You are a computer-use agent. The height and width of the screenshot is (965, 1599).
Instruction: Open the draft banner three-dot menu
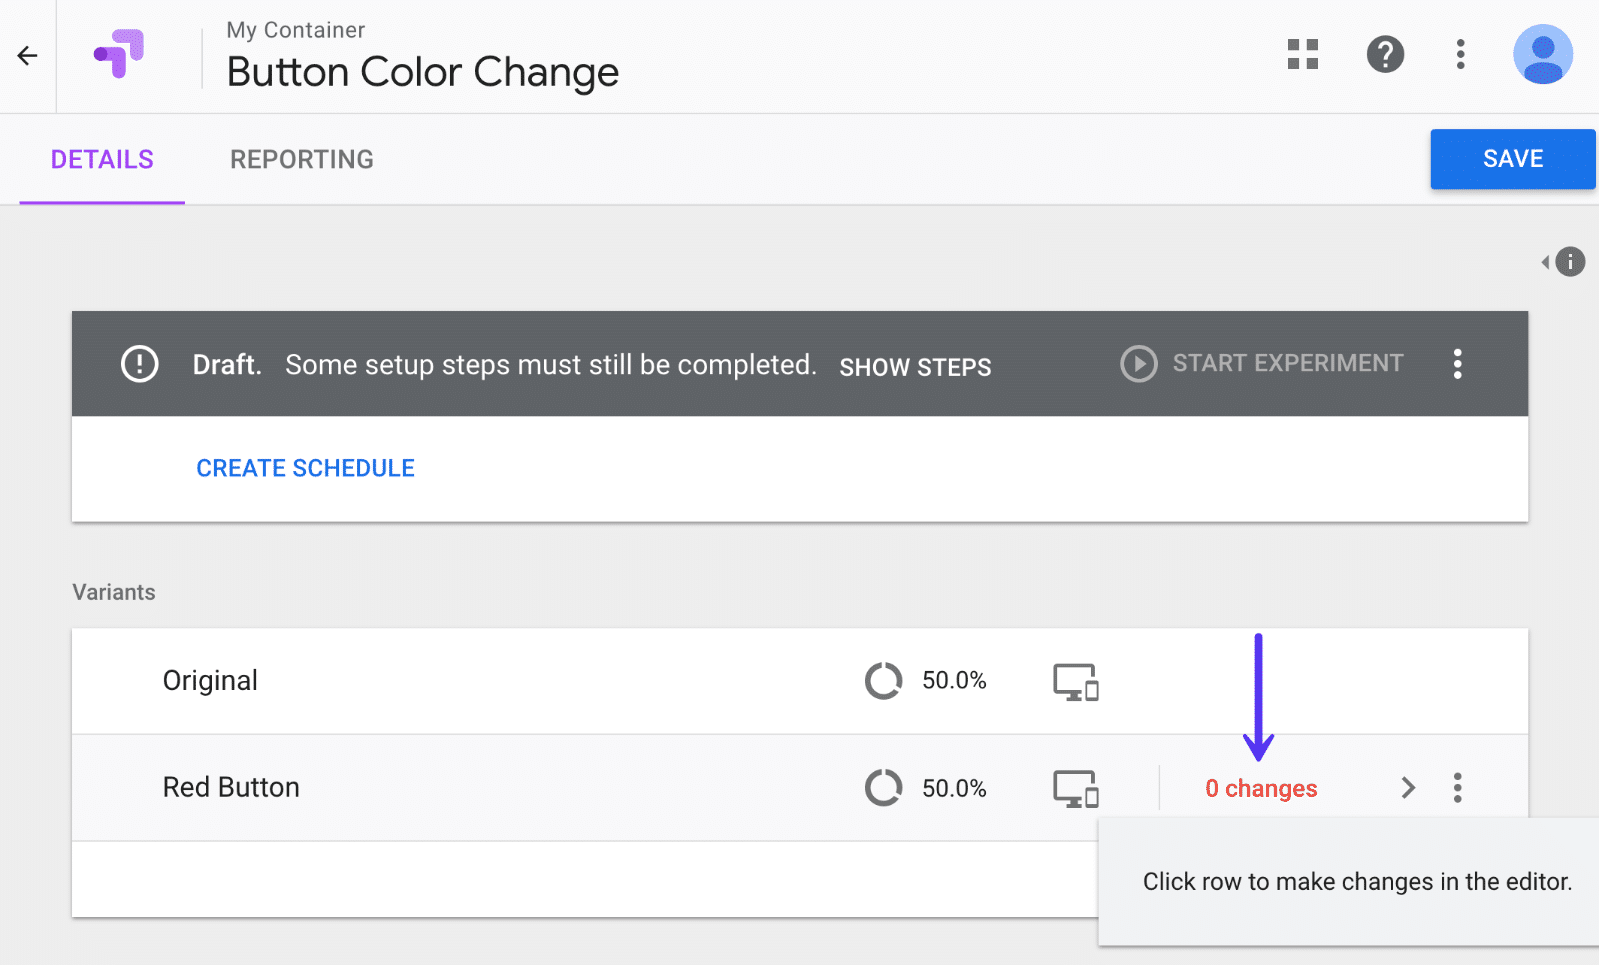[1457, 364]
